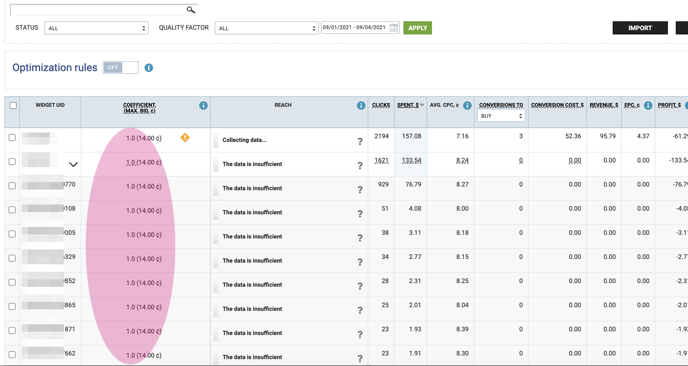The height and width of the screenshot is (366, 688).
Task: Open the Conversions to BUY dropdown
Action: click(x=501, y=116)
